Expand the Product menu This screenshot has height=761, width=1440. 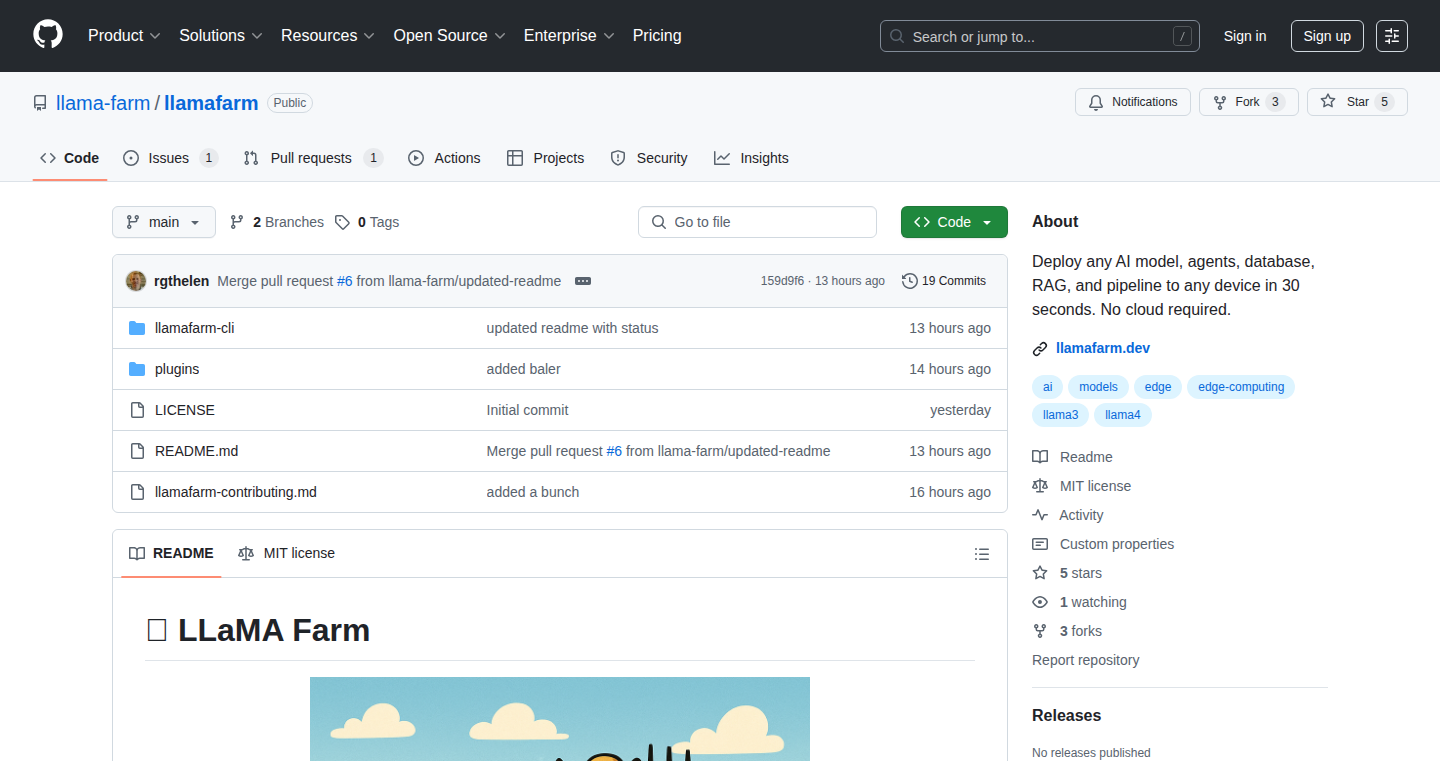coord(124,36)
